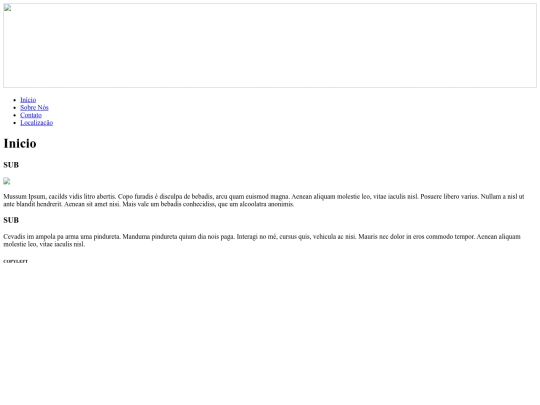This screenshot has height=405, width=540.
Task: Open the Inicio navigation link
Action: pyautogui.click(x=28, y=100)
